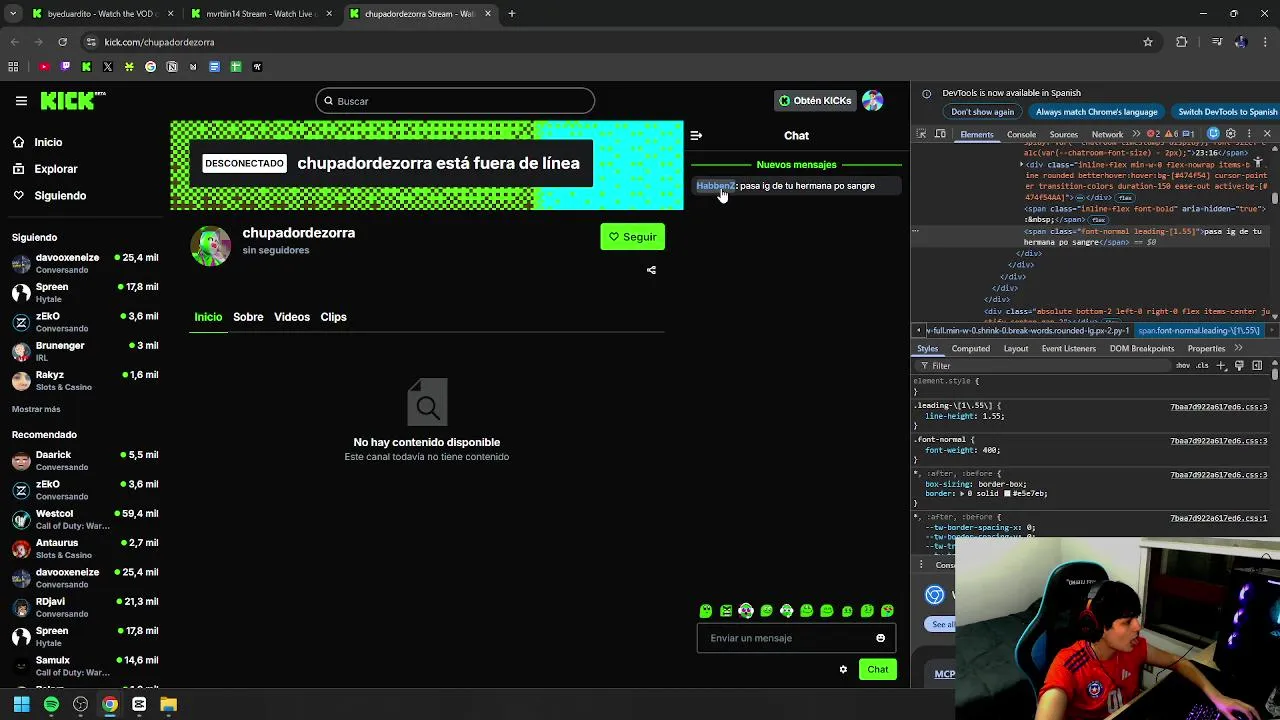Show more DevTools panel tabs chevron
1280x720 pixels.
coord(1135,134)
